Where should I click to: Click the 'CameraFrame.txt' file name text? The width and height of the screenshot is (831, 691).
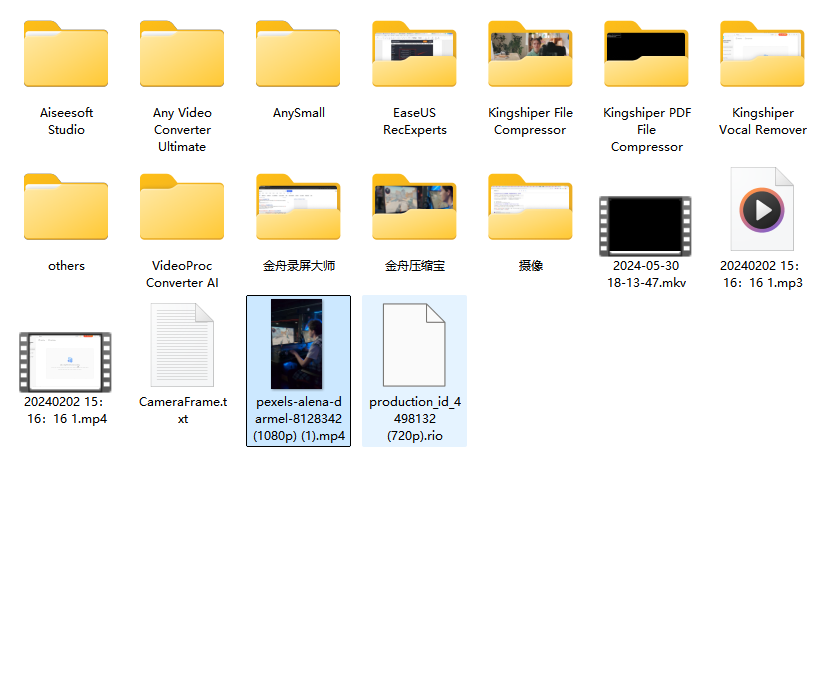pyautogui.click(x=182, y=410)
